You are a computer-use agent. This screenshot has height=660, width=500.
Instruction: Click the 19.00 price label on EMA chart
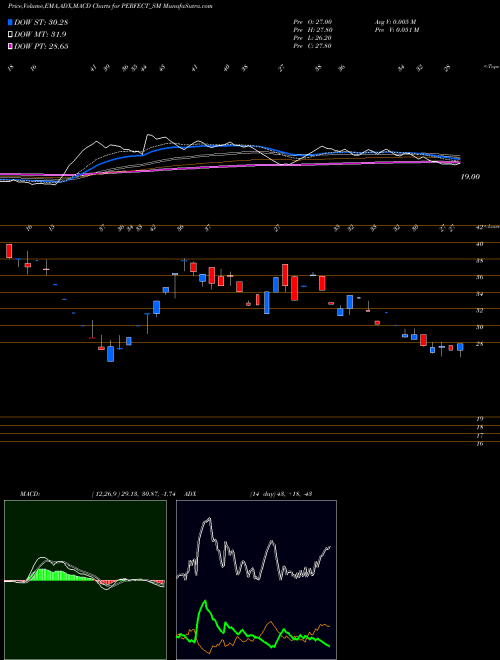pos(470,177)
